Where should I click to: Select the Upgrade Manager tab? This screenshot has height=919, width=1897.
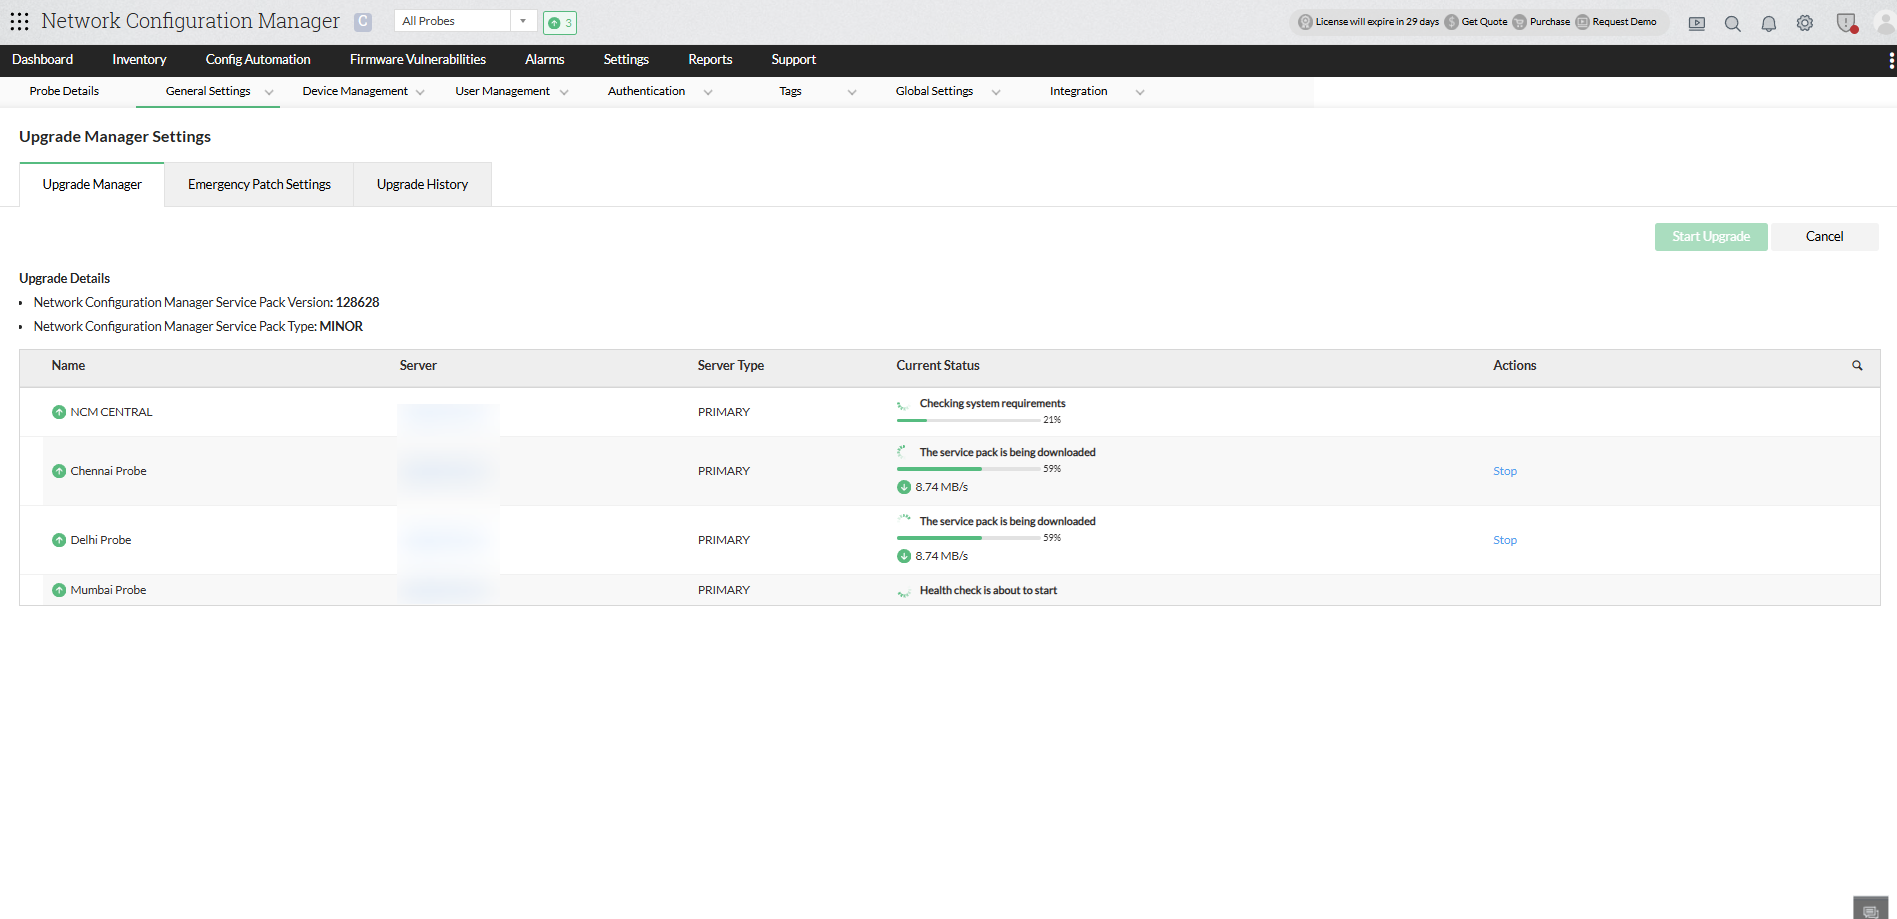point(92,185)
